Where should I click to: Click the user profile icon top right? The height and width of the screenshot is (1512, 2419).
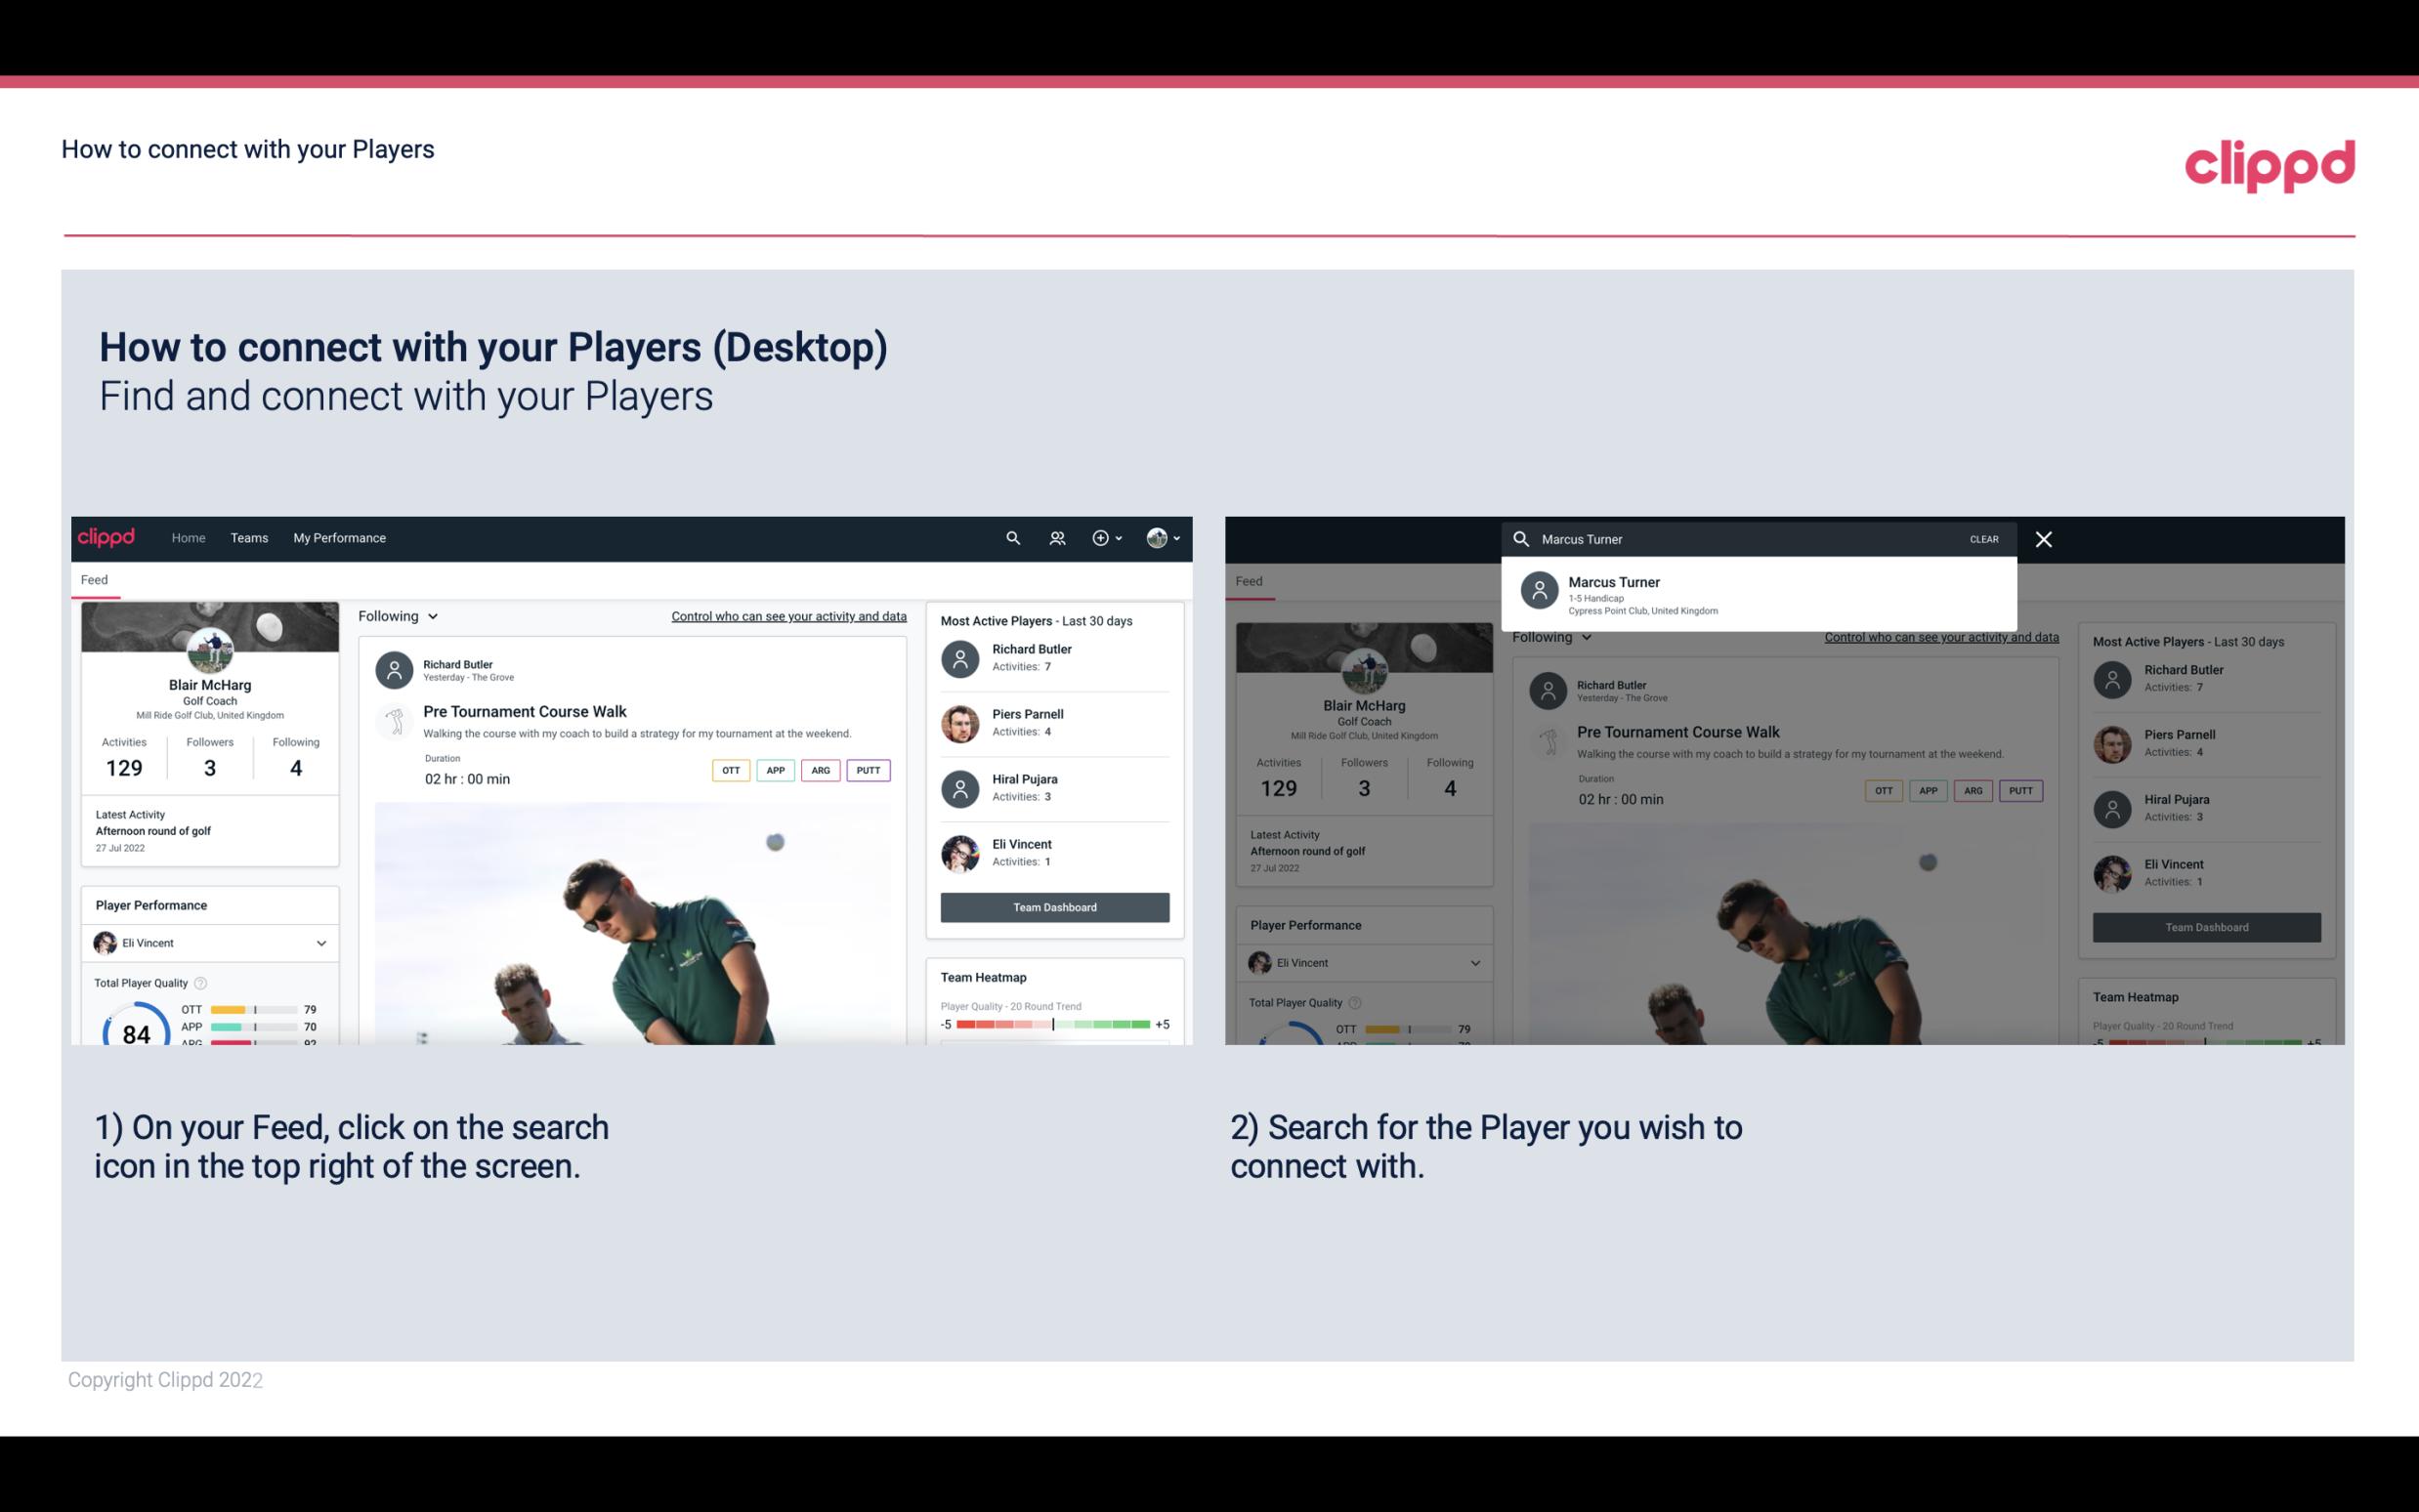1157,536
